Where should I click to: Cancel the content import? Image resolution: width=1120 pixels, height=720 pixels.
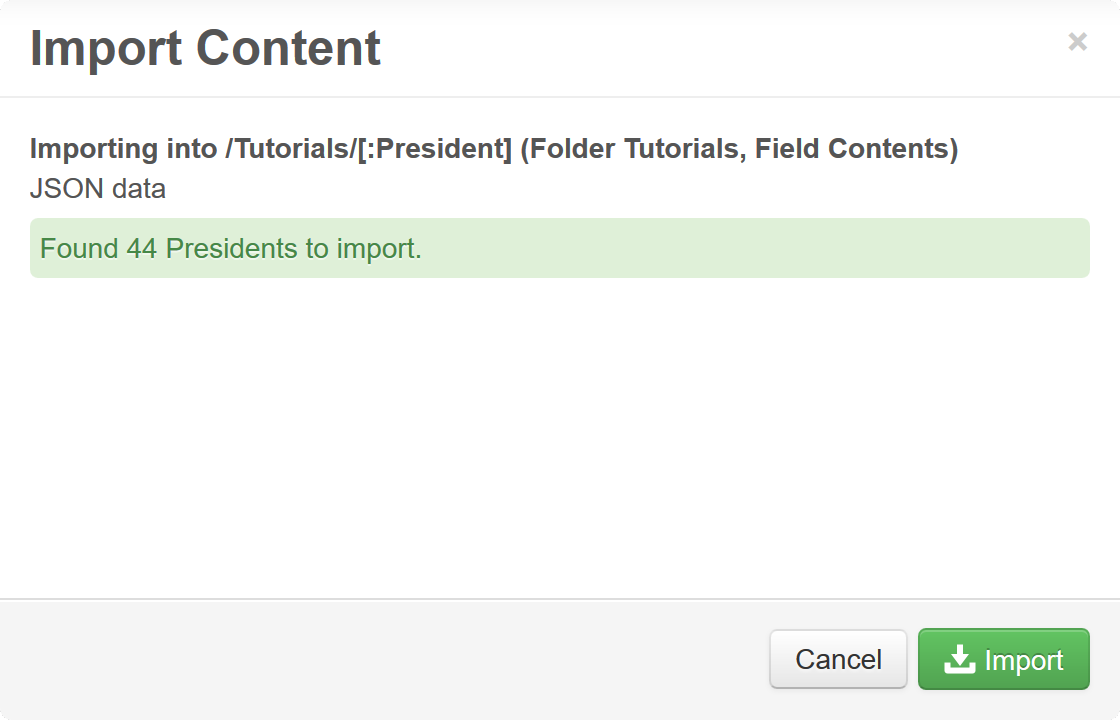[x=838, y=659]
